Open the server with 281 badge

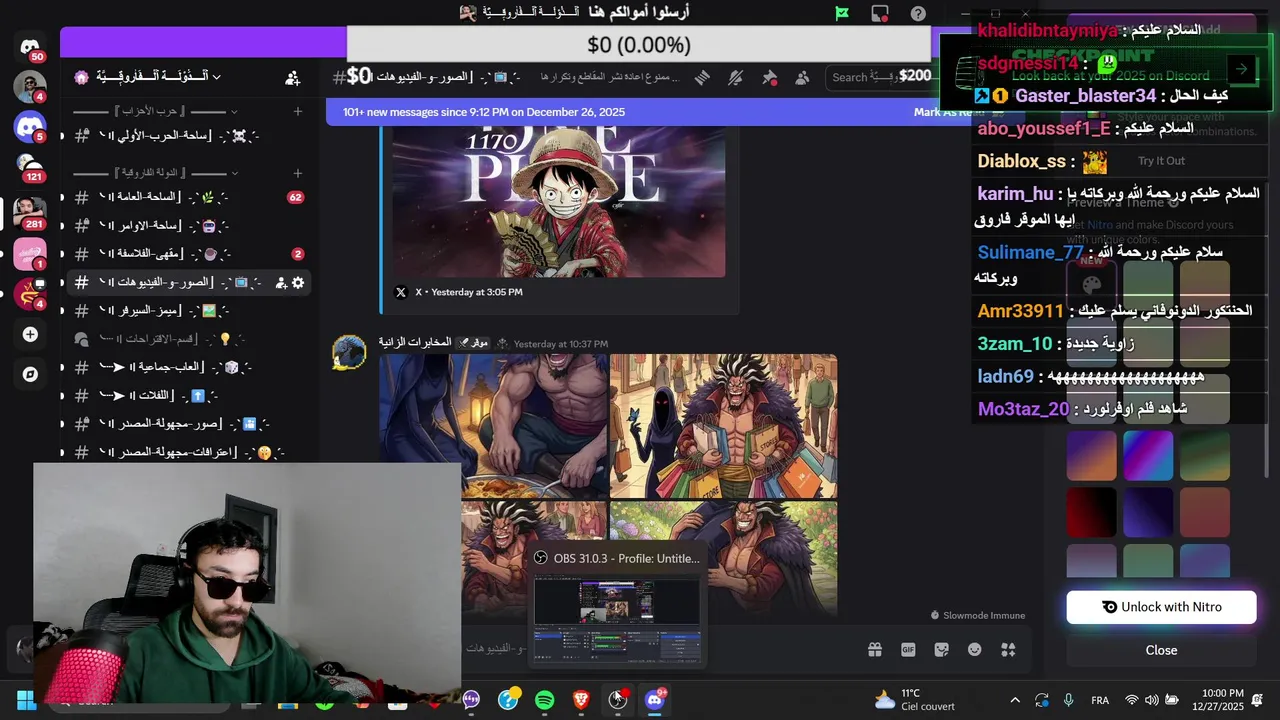click(29, 212)
